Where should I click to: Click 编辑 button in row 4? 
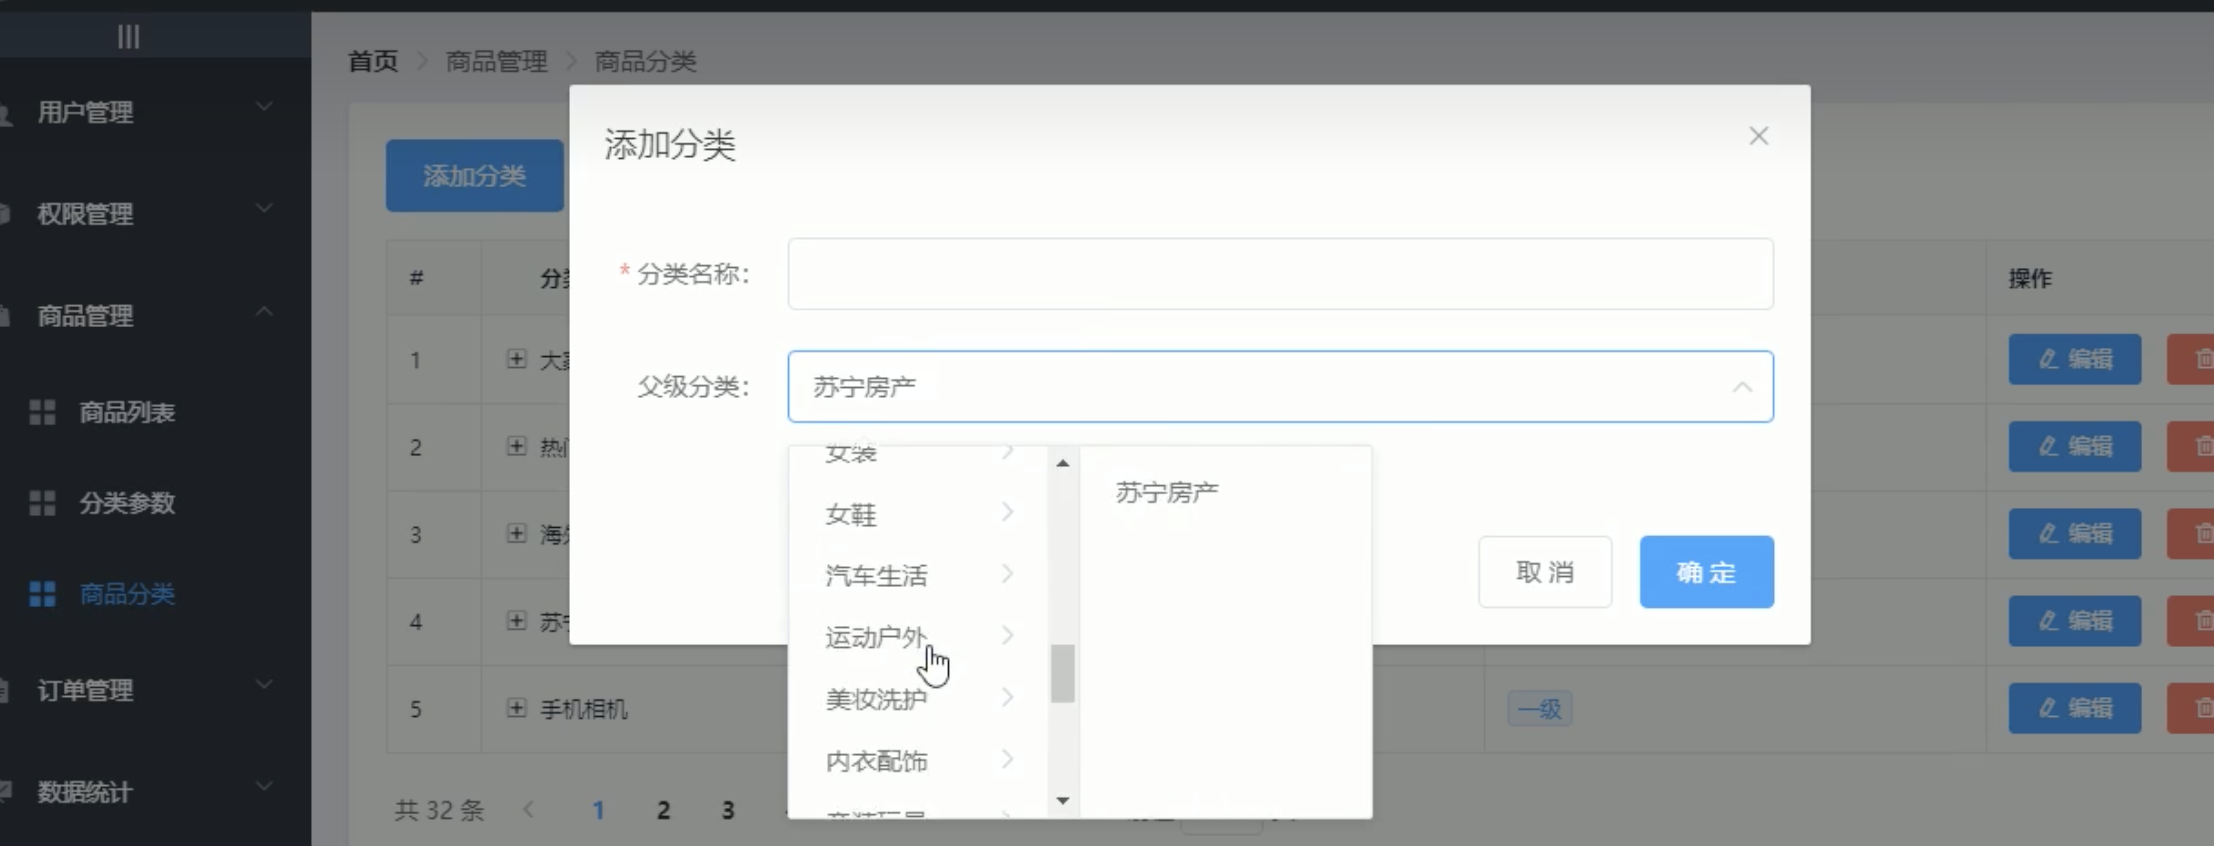2075,621
